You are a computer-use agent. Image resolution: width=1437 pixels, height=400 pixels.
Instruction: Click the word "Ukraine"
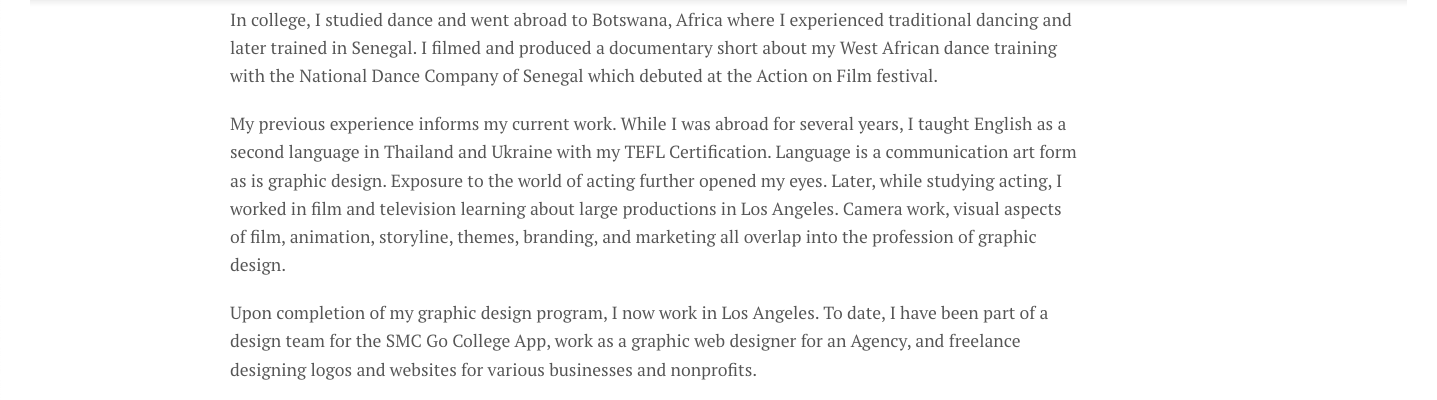click(521, 152)
